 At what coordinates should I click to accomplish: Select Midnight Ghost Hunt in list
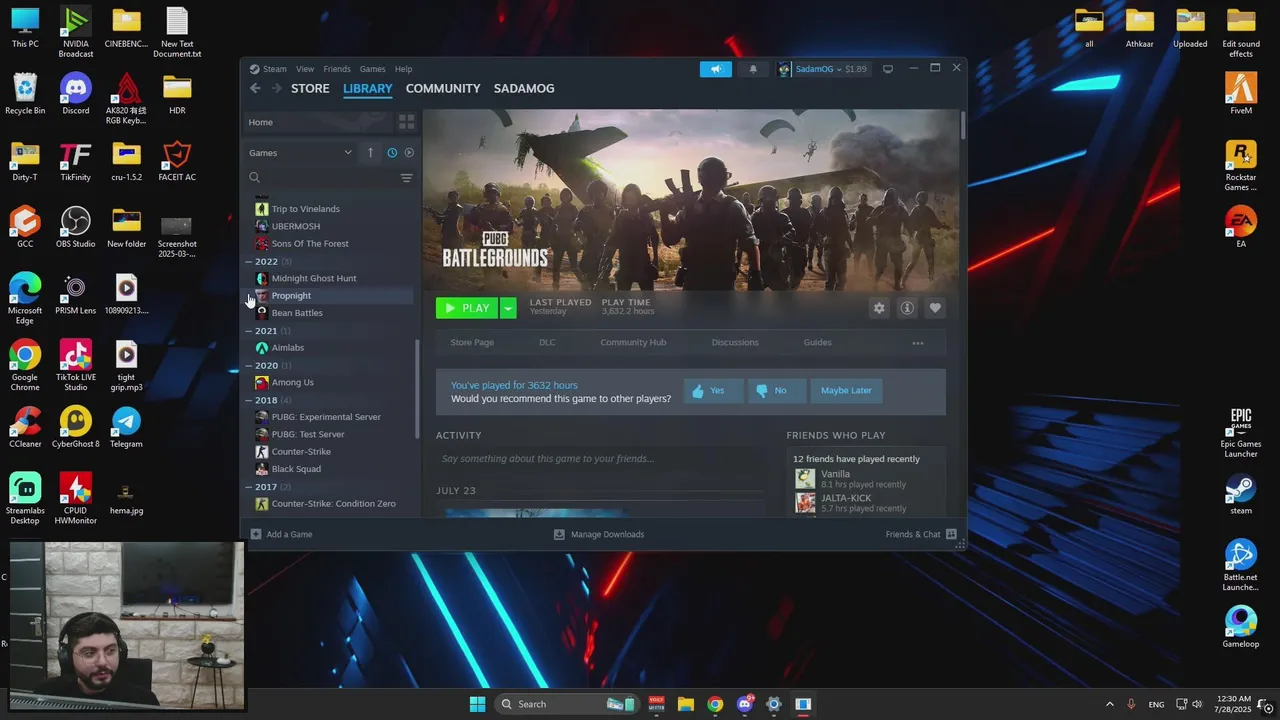pos(333,278)
